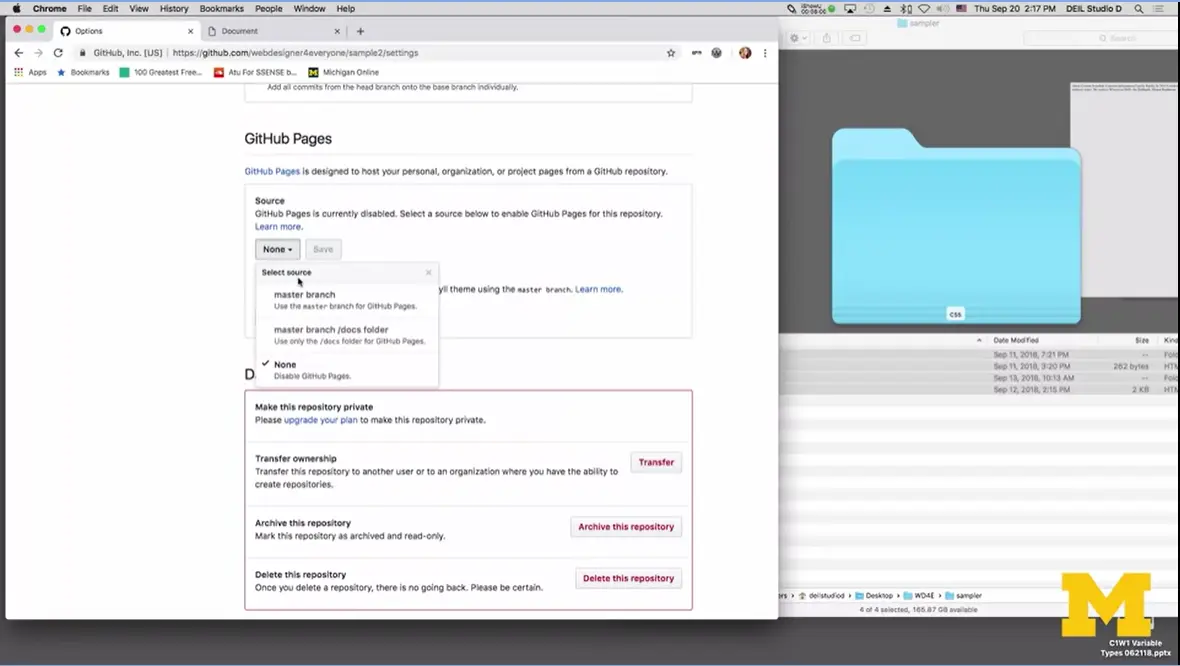Open the Chrome three-dot menu

(765, 52)
